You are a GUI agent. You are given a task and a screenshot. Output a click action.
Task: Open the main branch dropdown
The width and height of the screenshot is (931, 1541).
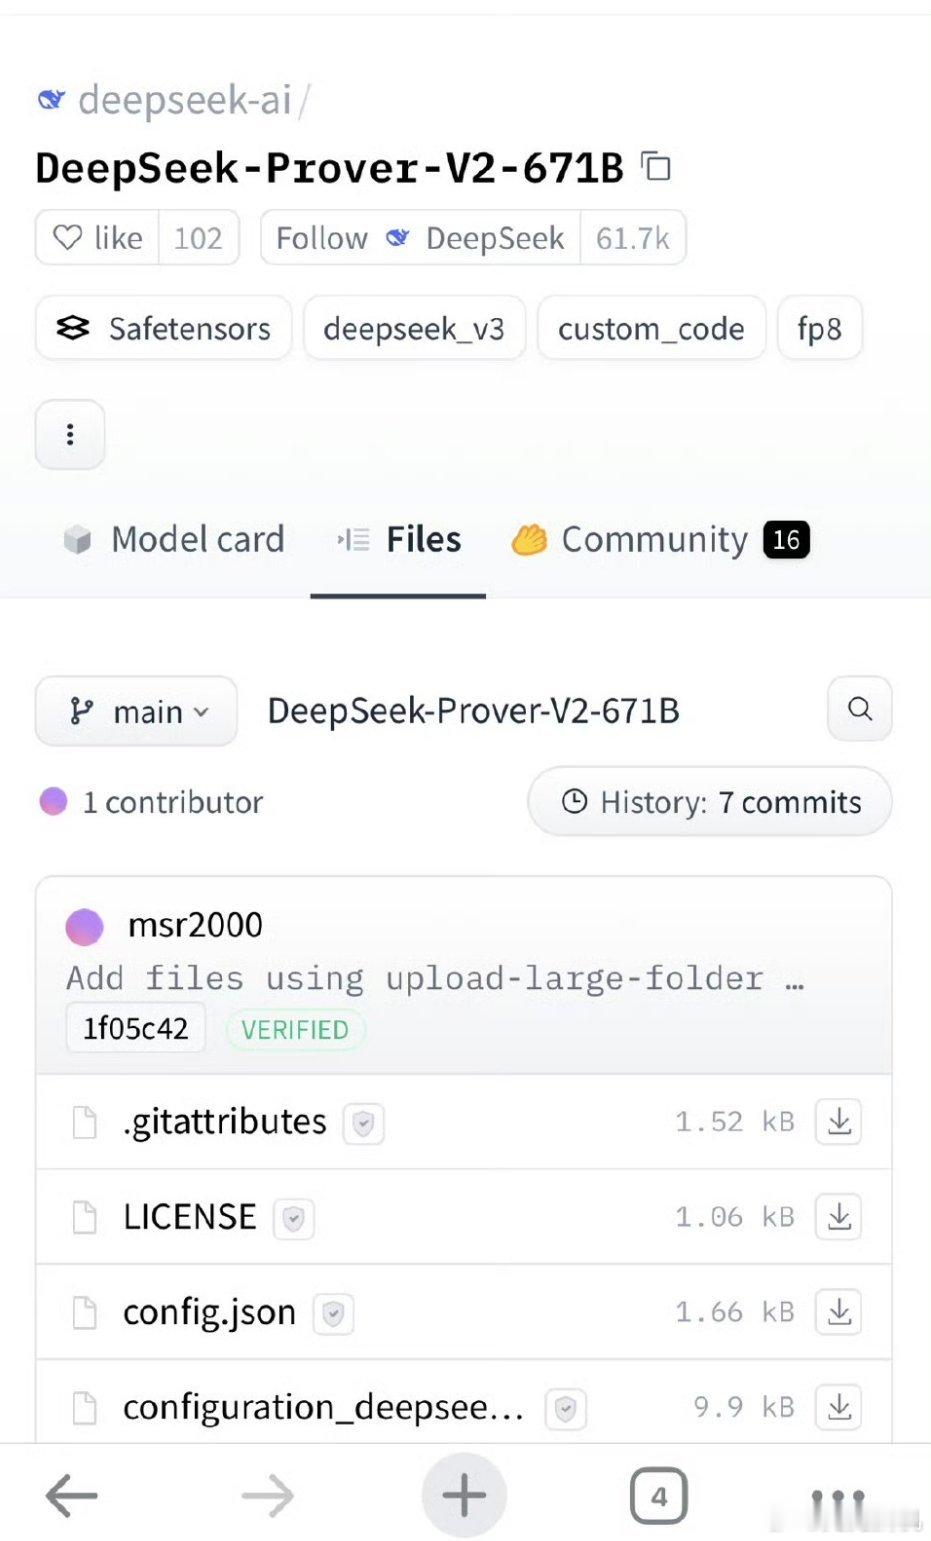coord(137,711)
